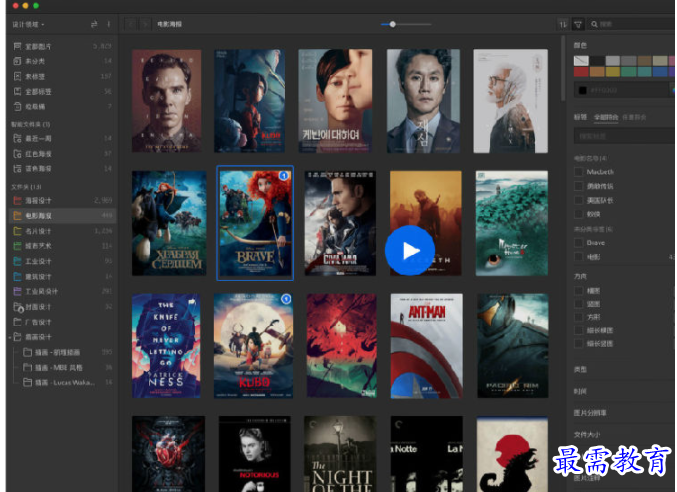The height and width of the screenshot is (492, 677).
Task: Check the 细长竖图 orientation checkbox
Action: tap(579, 344)
